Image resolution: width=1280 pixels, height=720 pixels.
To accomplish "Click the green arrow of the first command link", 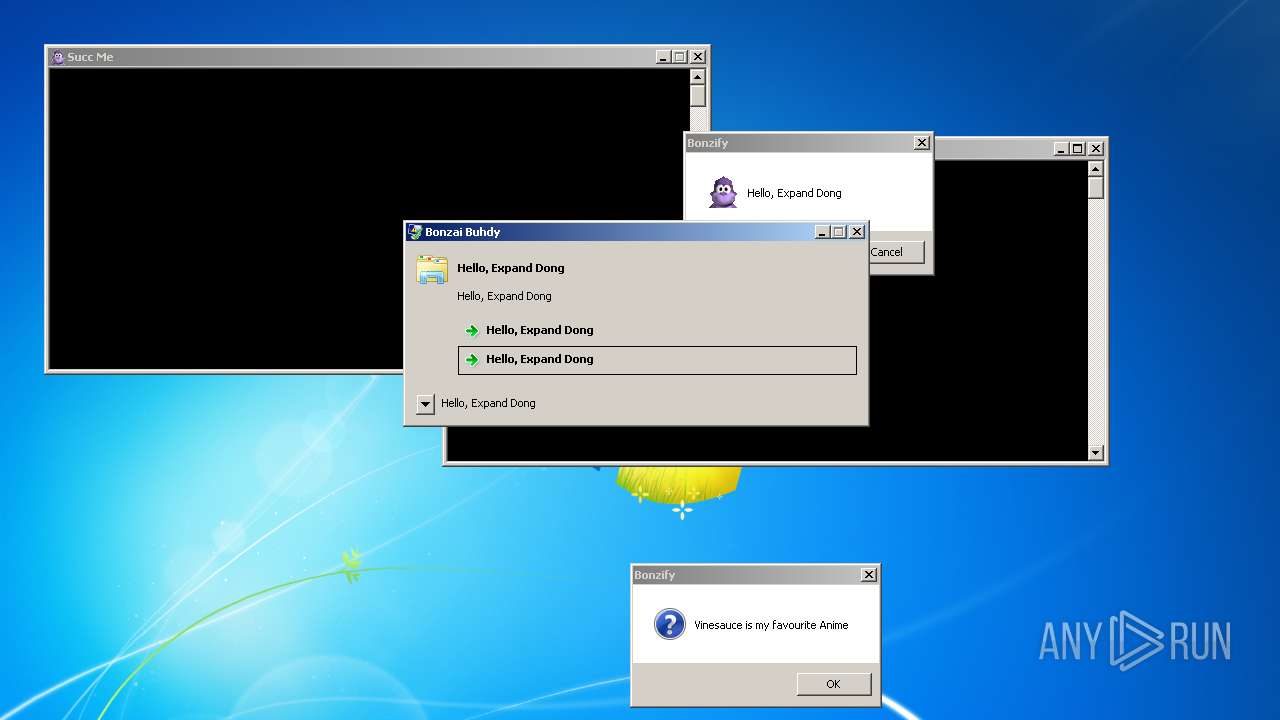I will tap(472, 331).
